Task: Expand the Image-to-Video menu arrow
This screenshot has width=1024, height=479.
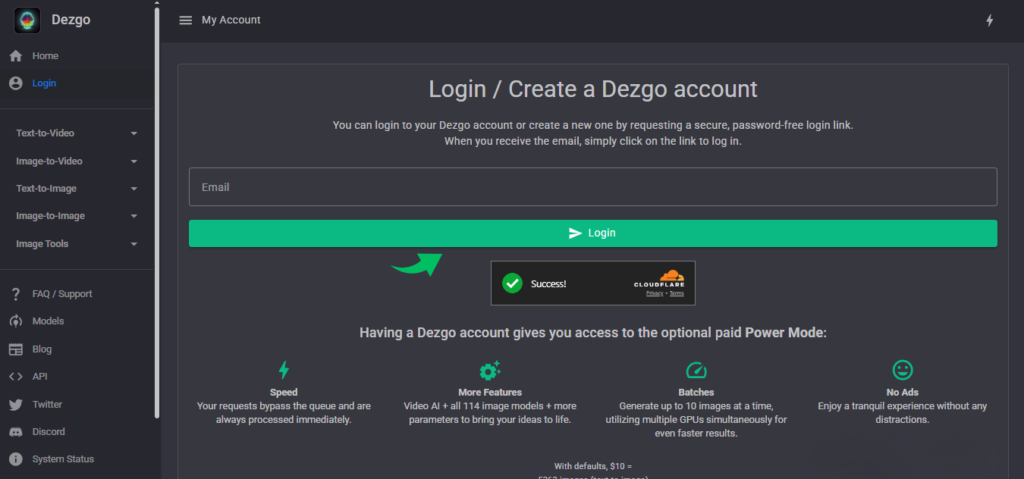Action: pyautogui.click(x=134, y=161)
